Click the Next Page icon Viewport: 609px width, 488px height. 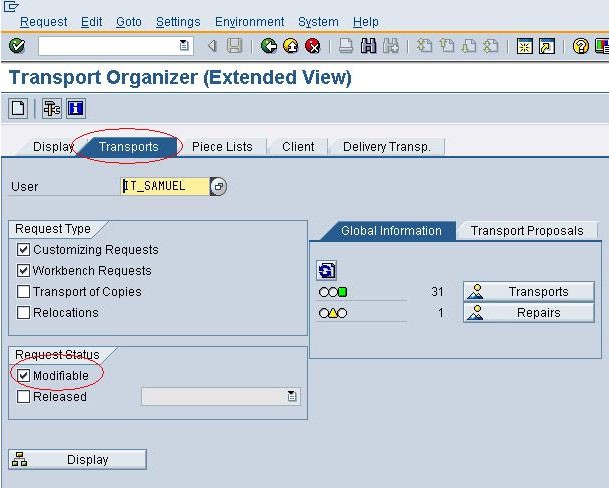point(469,46)
